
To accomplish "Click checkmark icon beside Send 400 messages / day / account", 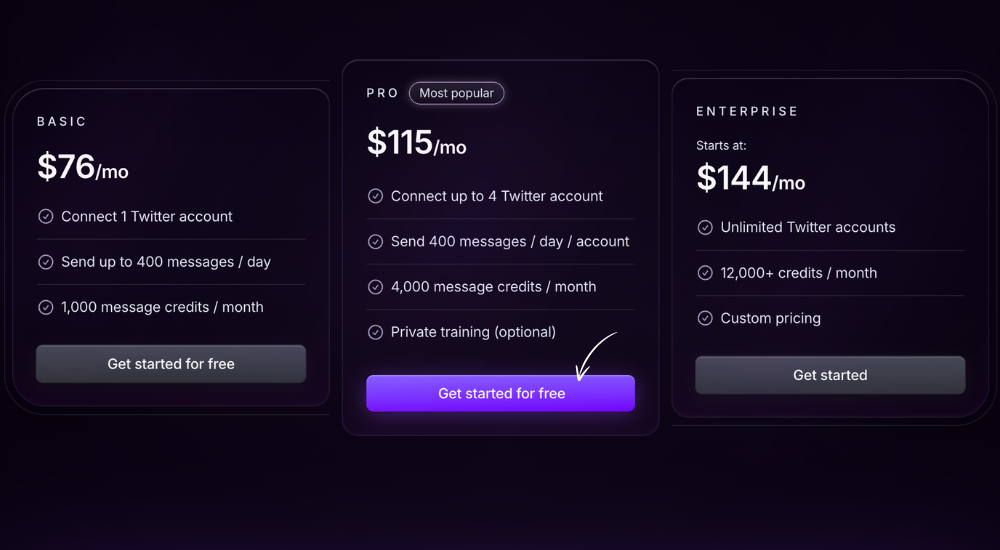I will tap(376, 241).
